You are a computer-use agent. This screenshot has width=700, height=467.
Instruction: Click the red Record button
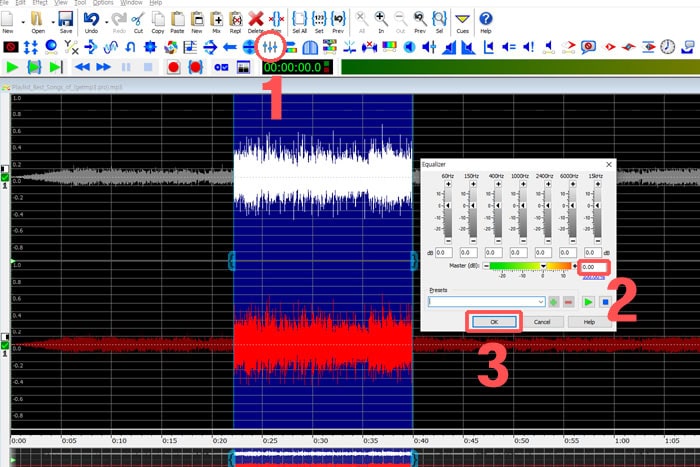(173, 67)
